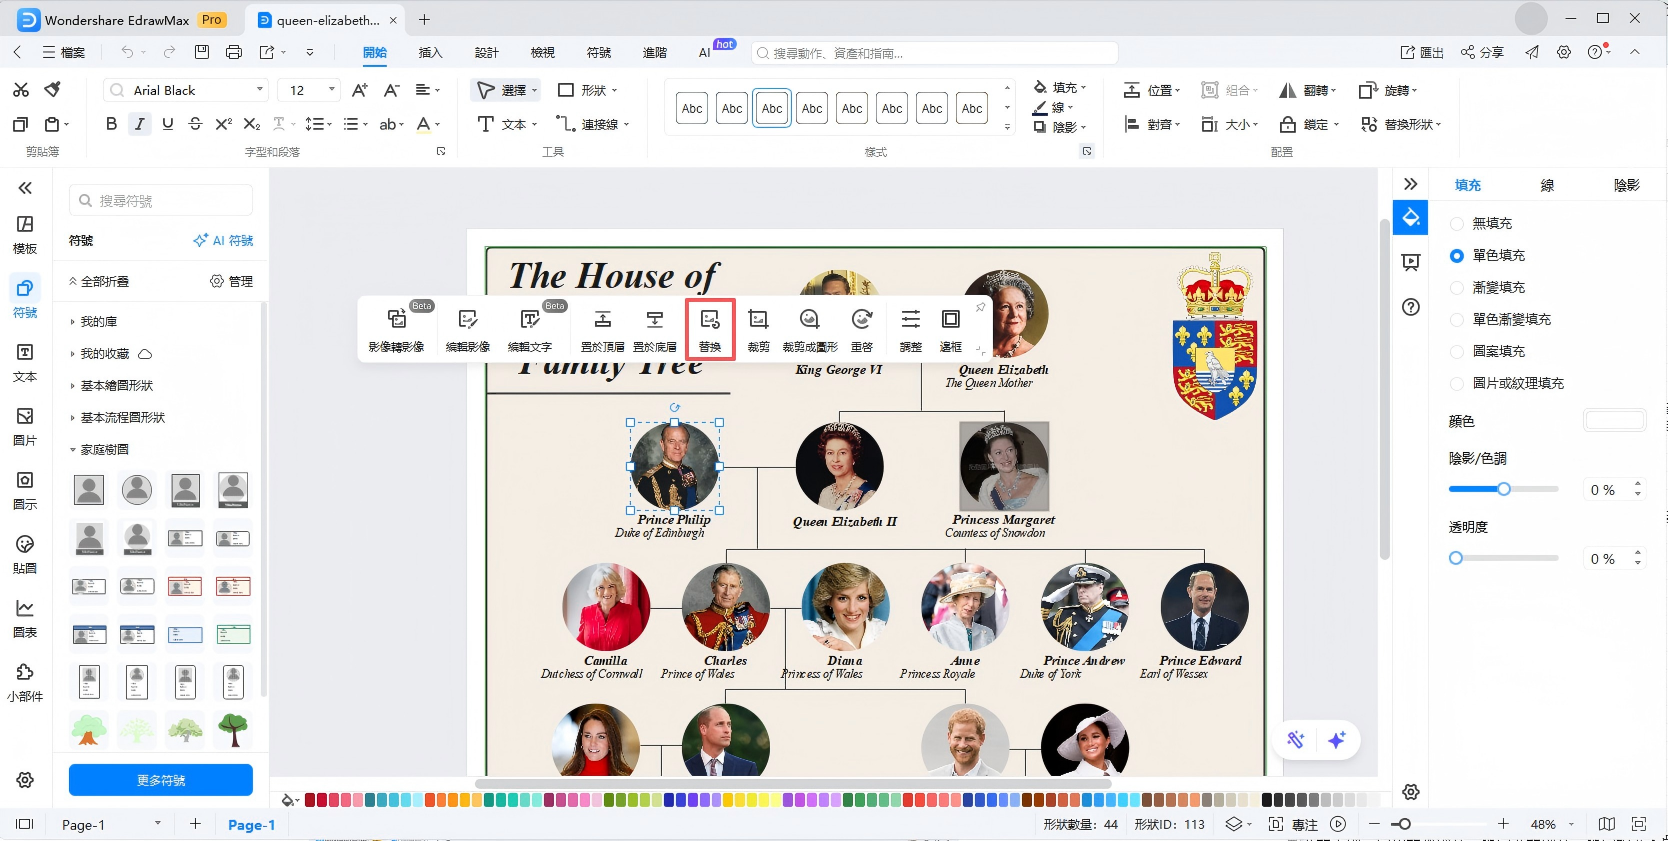Open the 圖表 charts sidebar panel
The height and width of the screenshot is (841, 1668).
[x=25, y=617]
